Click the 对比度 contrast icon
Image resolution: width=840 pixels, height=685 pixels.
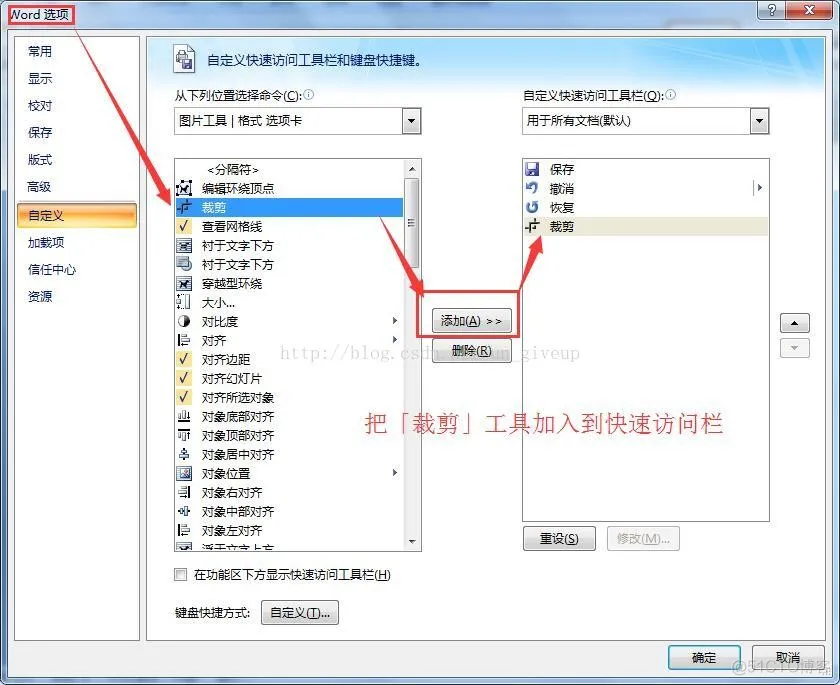coord(184,321)
